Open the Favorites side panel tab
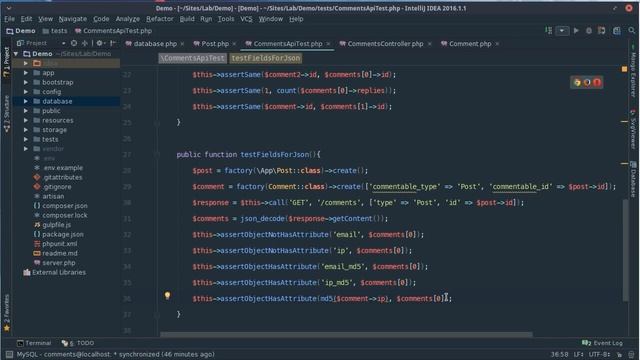The height and width of the screenshot is (360, 640). (7, 312)
